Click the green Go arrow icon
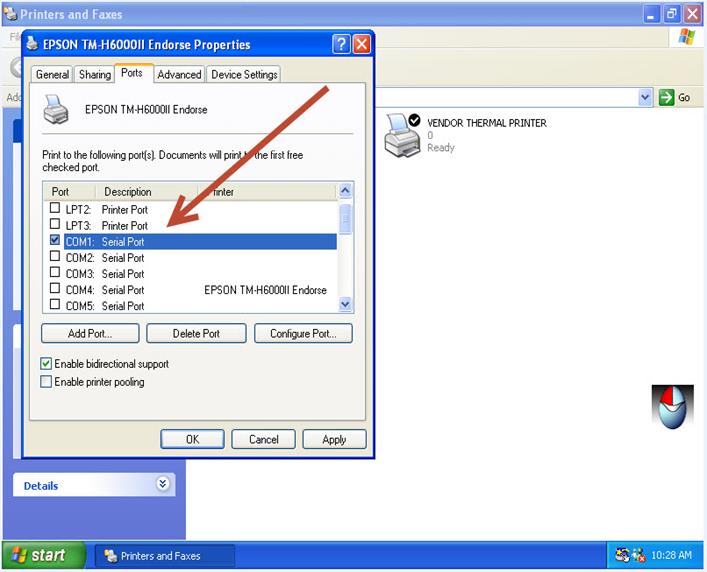This screenshot has height=572, width=707. coord(666,97)
